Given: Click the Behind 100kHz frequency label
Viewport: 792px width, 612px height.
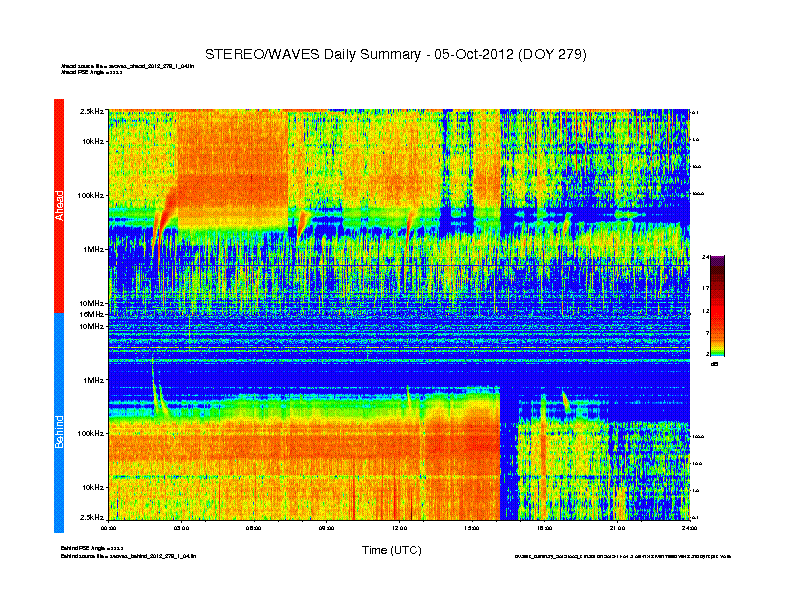Looking at the screenshot, I should point(88,433).
